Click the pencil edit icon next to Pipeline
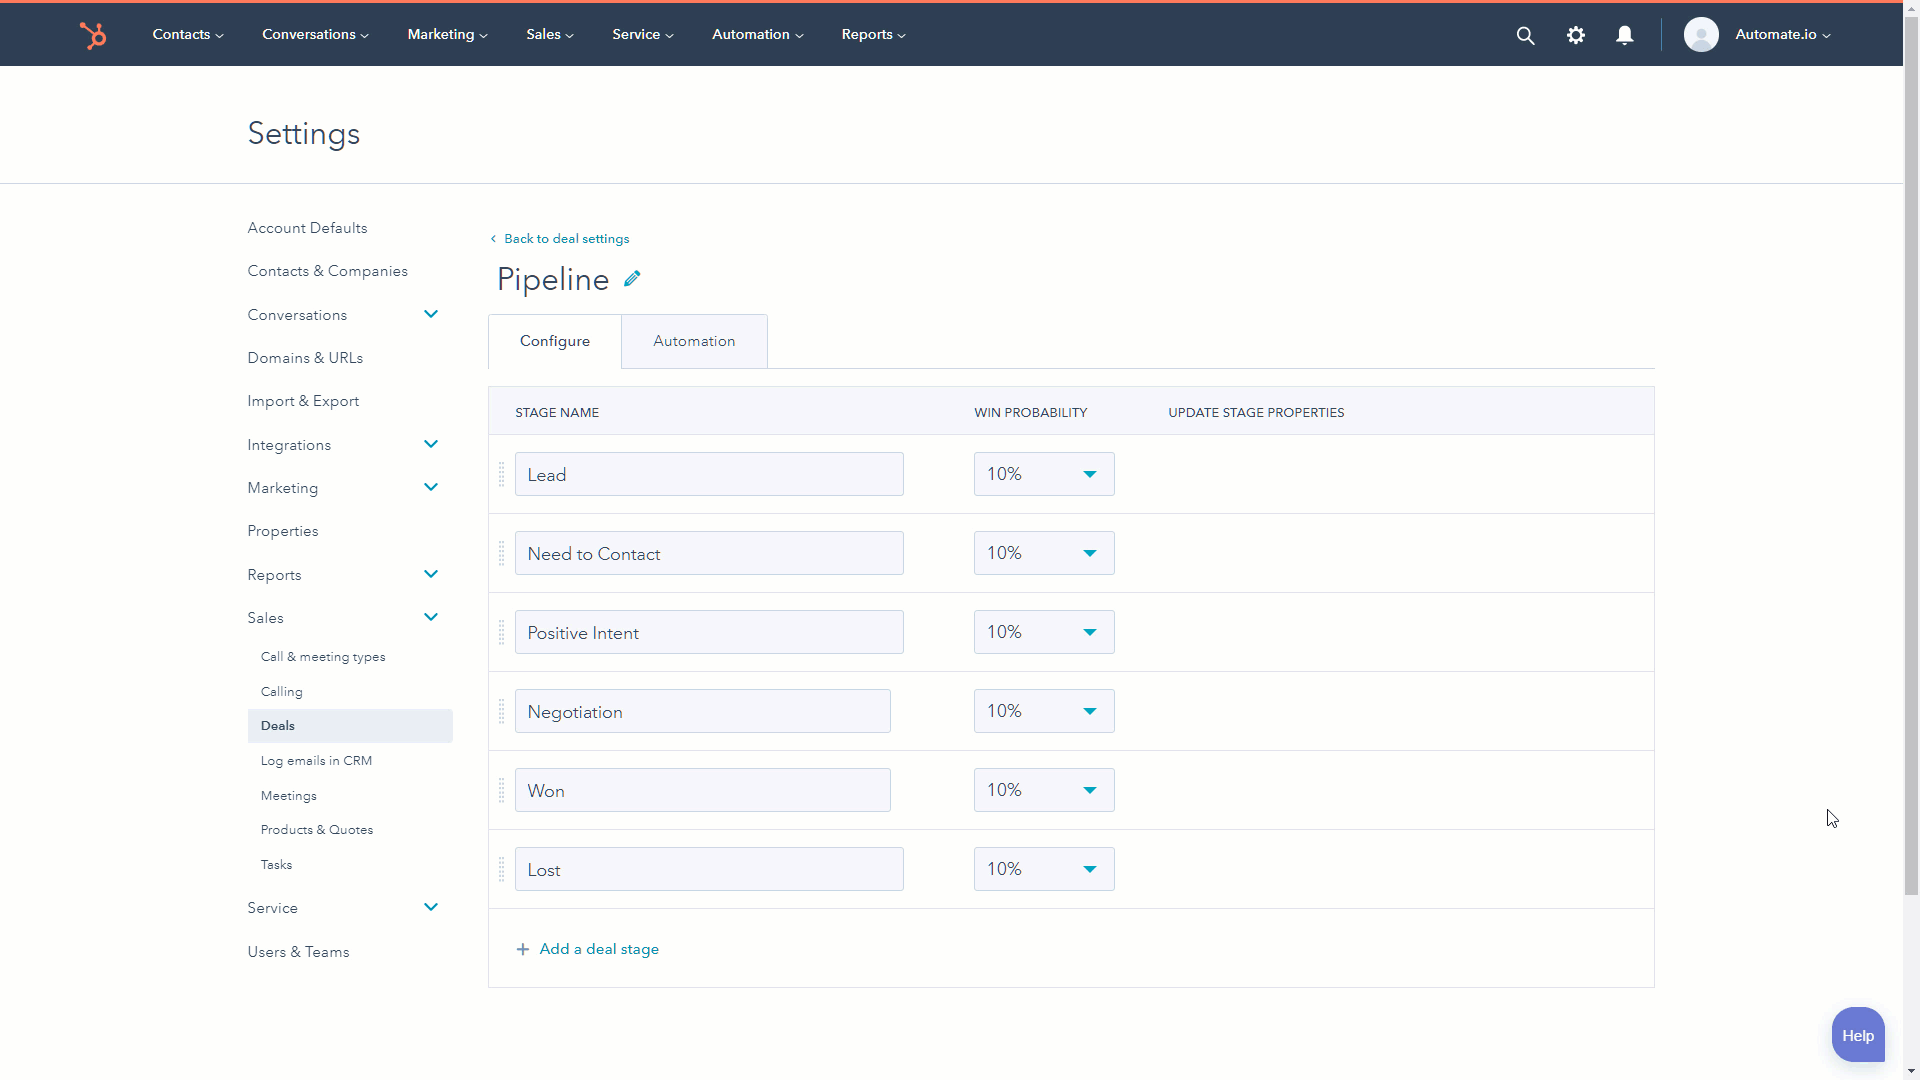The width and height of the screenshot is (1920, 1080). click(630, 278)
